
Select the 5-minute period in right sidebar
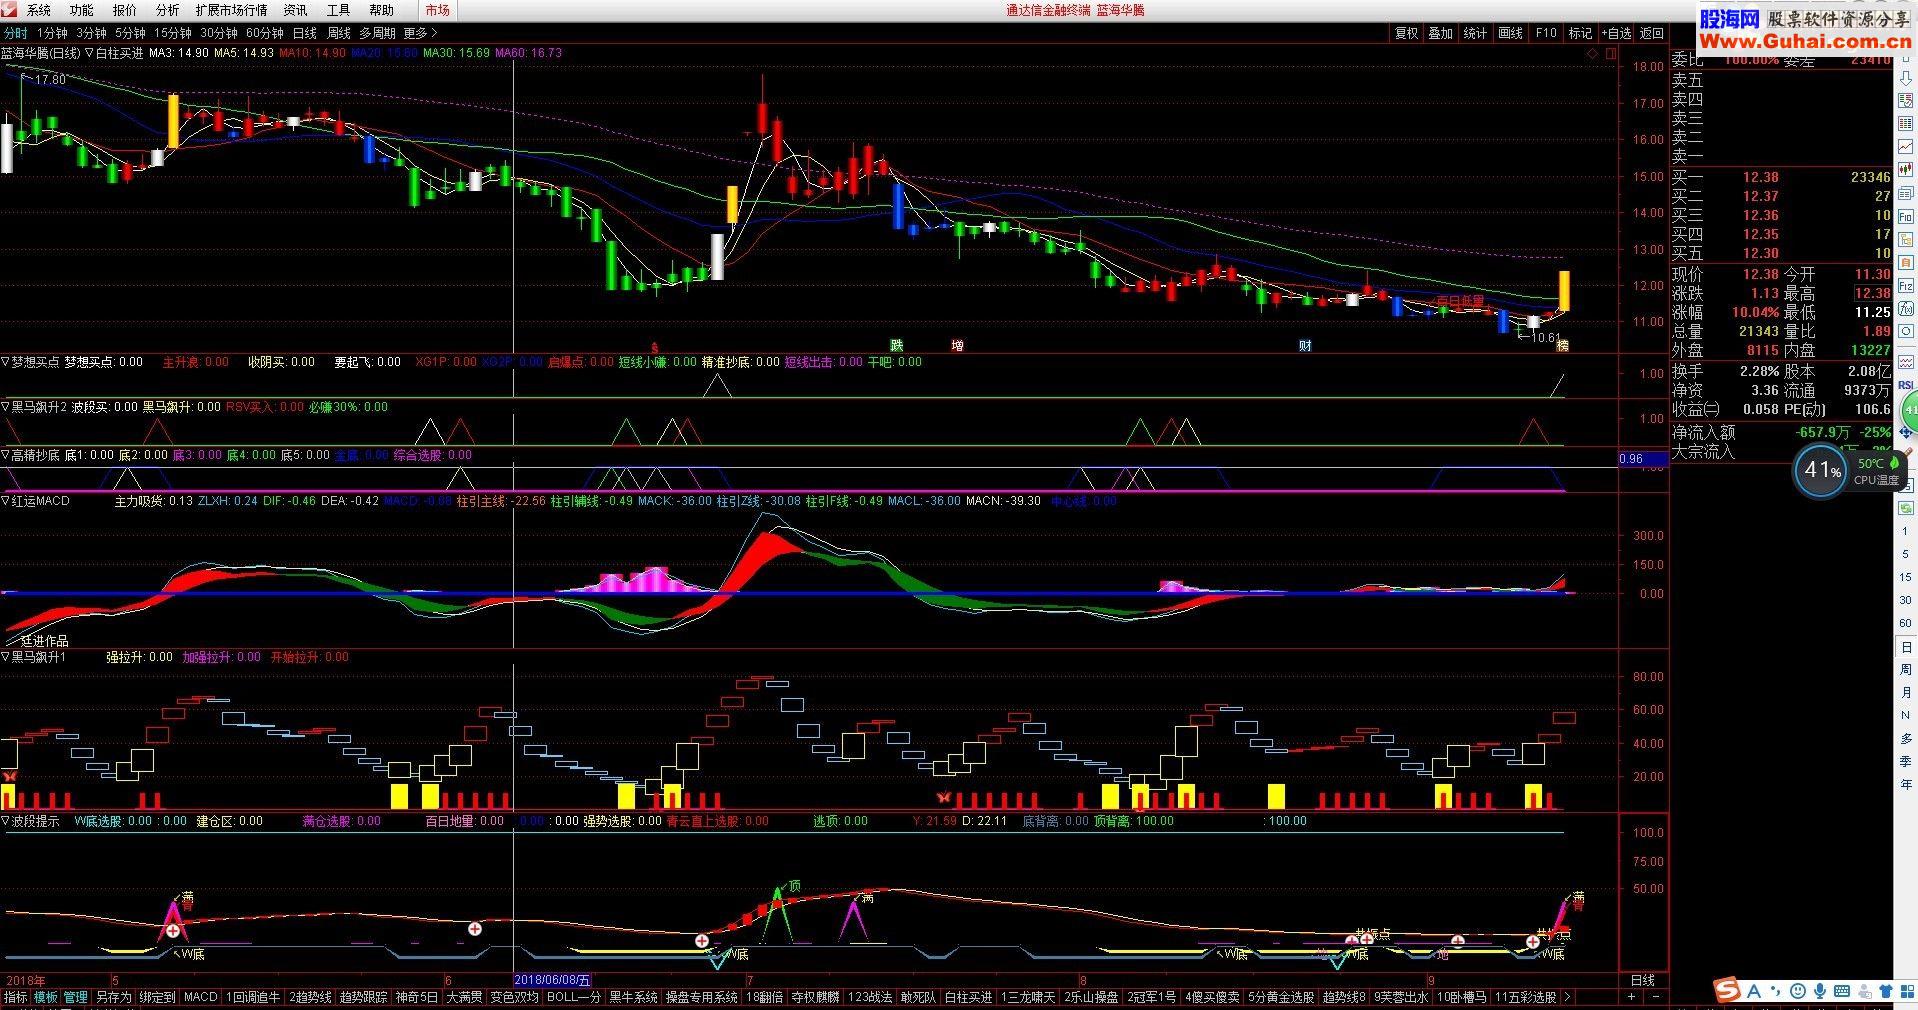coord(1906,554)
